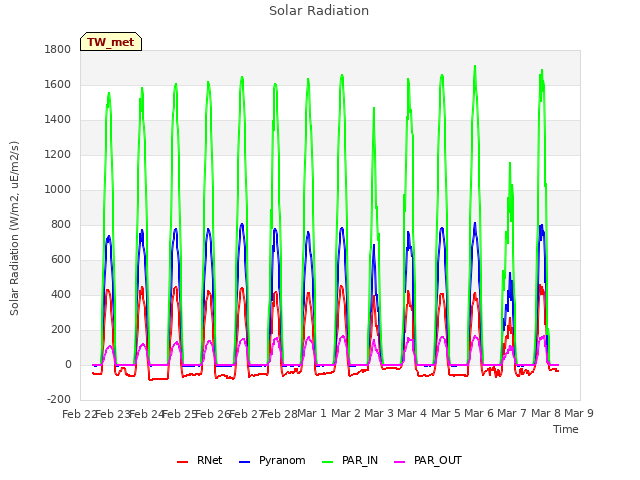Click the Mar 5 x-axis date

click(445, 413)
